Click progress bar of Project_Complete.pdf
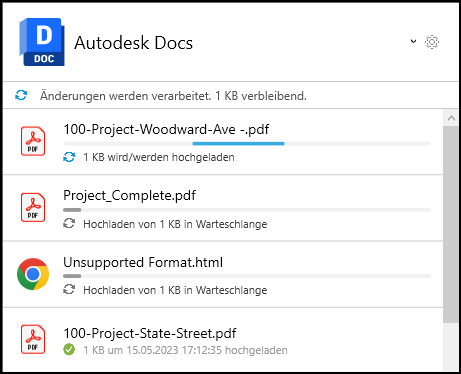The width and height of the screenshot is (461, 374). [x=247, y=210]
